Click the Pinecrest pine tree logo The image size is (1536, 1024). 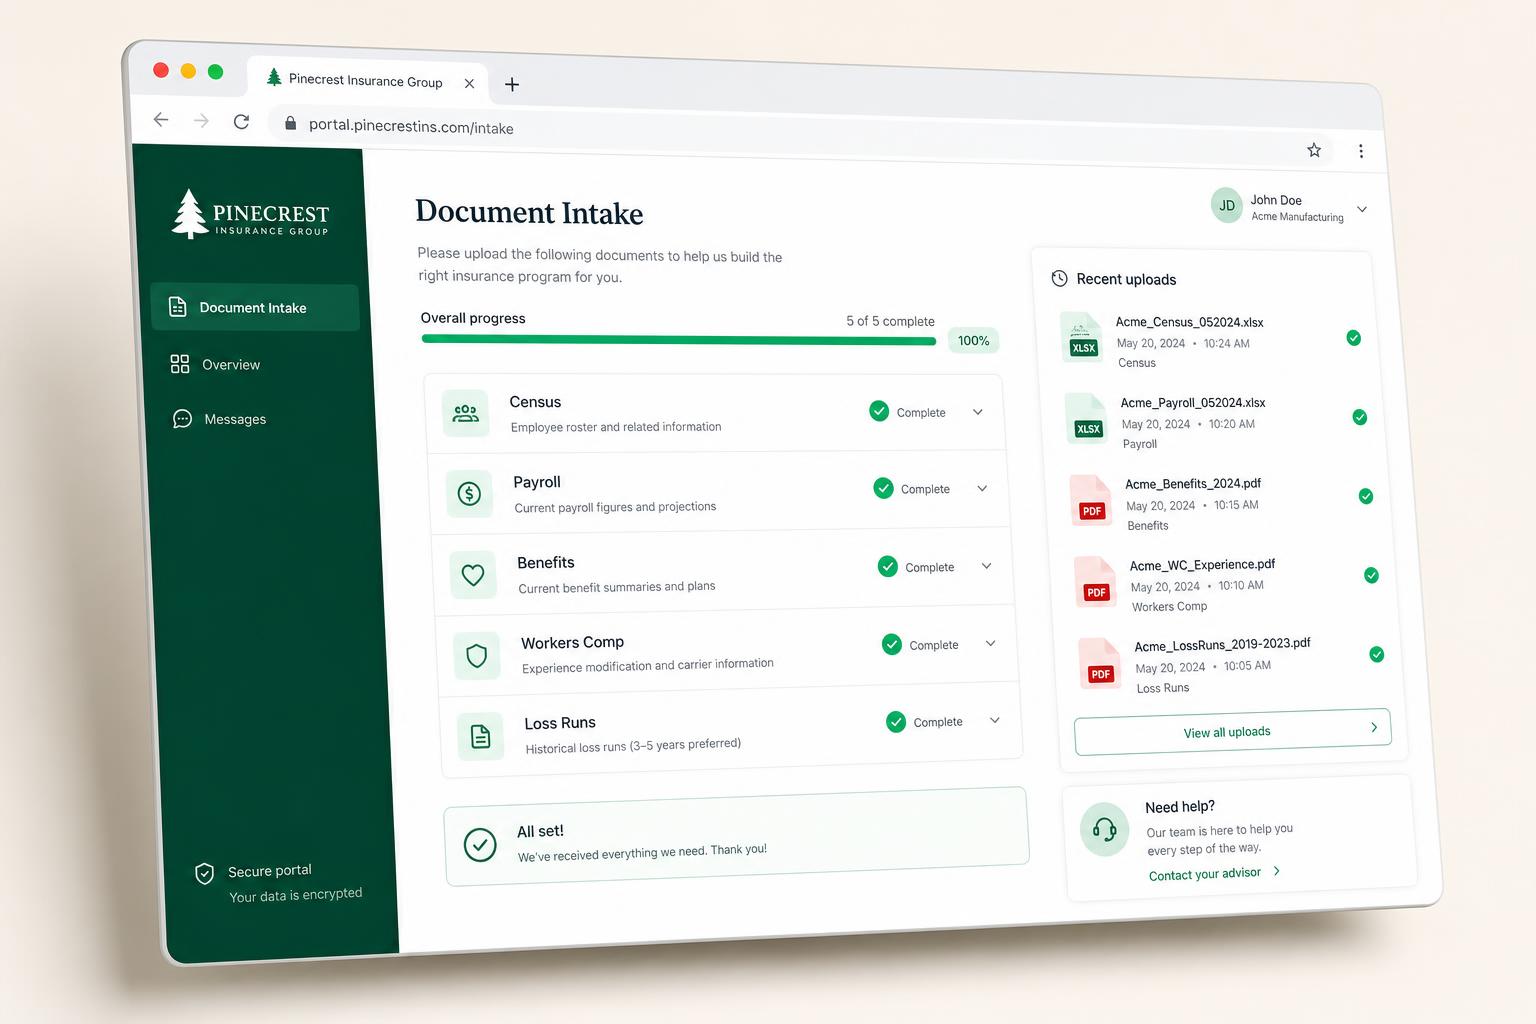[x=189, y=214]
